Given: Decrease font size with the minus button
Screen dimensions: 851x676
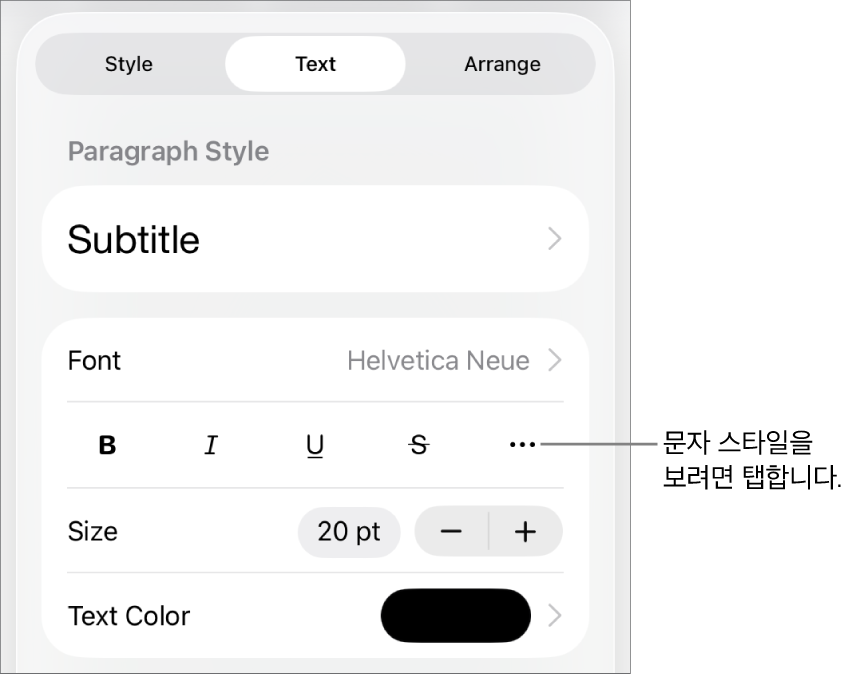Looking at the screenshot, I should coord(452,532).
